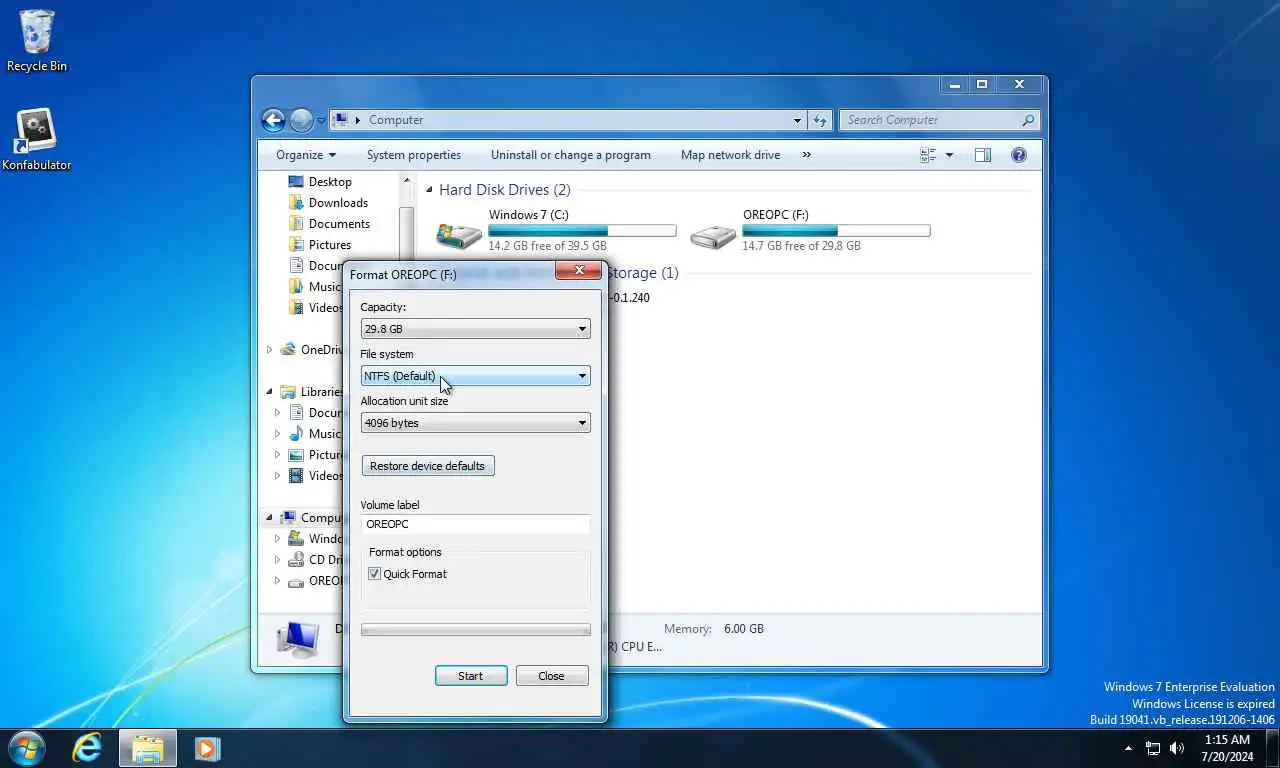Go back in Explorer window
The width and height of the screenshot is (1280, 768).
click(x=273, y=120)
